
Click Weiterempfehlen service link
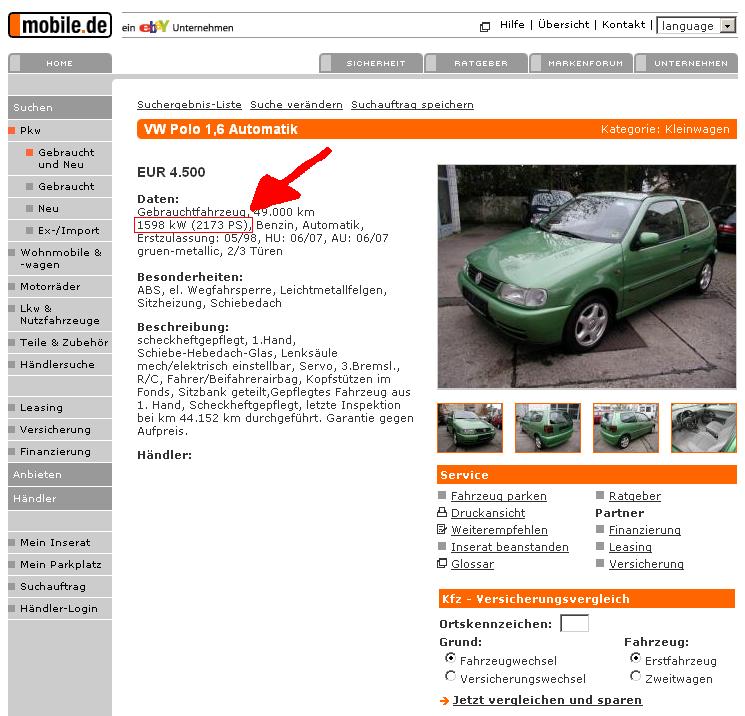tap(499, 530)
